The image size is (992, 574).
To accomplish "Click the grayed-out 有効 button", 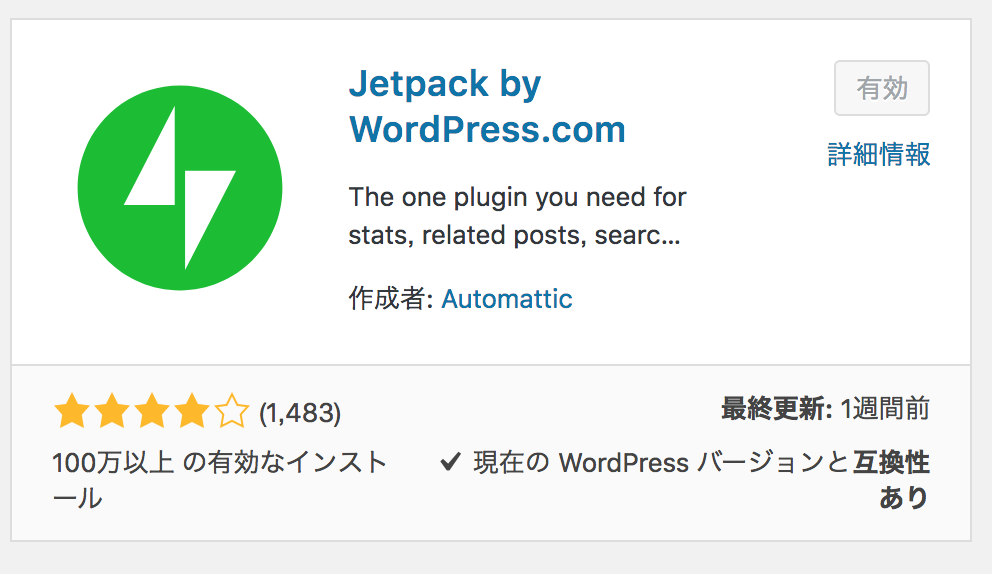I will pyautogui.click(x=882, y=88).
